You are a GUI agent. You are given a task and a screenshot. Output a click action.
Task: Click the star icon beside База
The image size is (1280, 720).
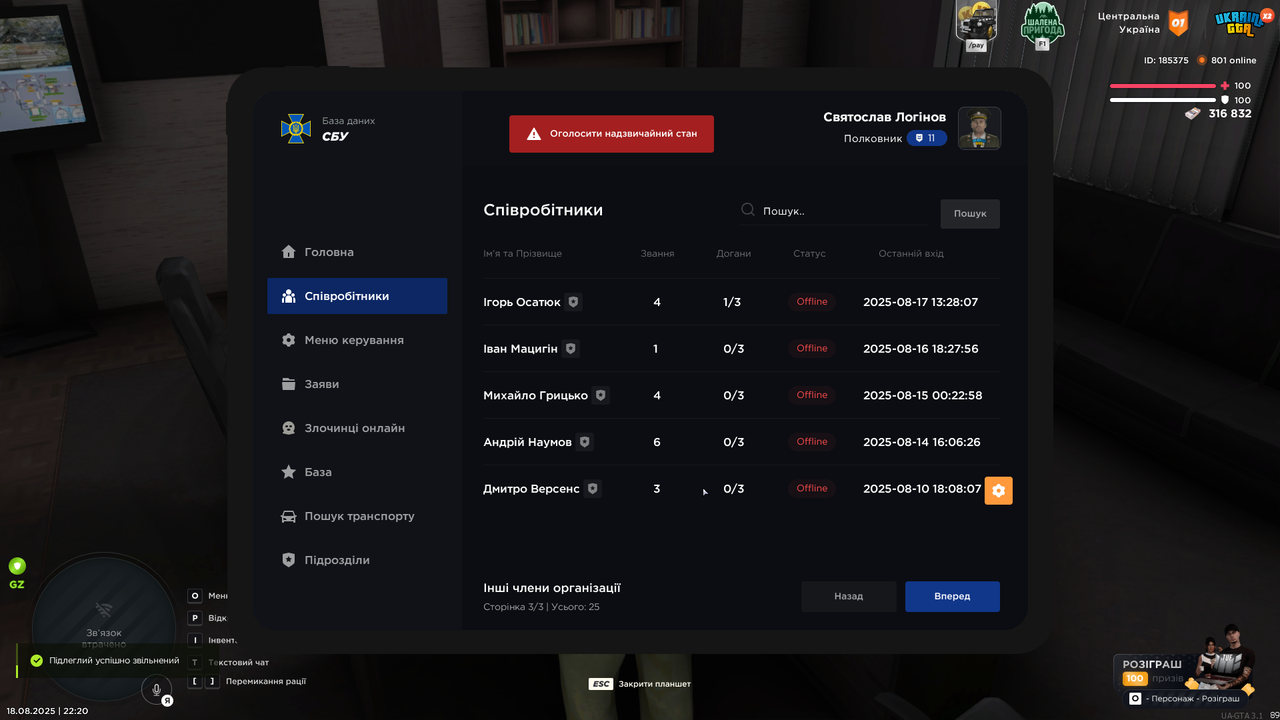coord(289,472)
